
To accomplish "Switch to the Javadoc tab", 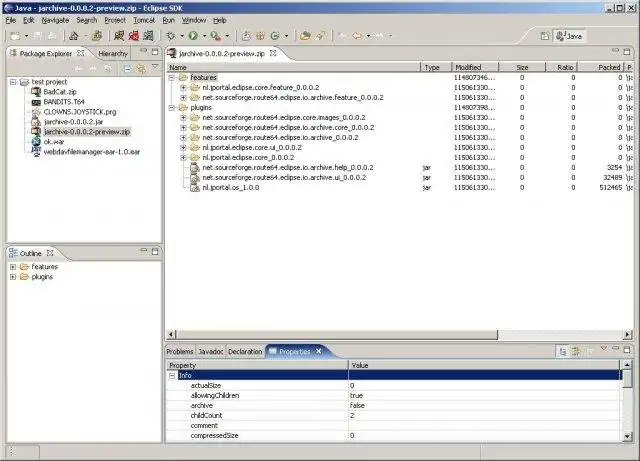I will coord(211,352).
